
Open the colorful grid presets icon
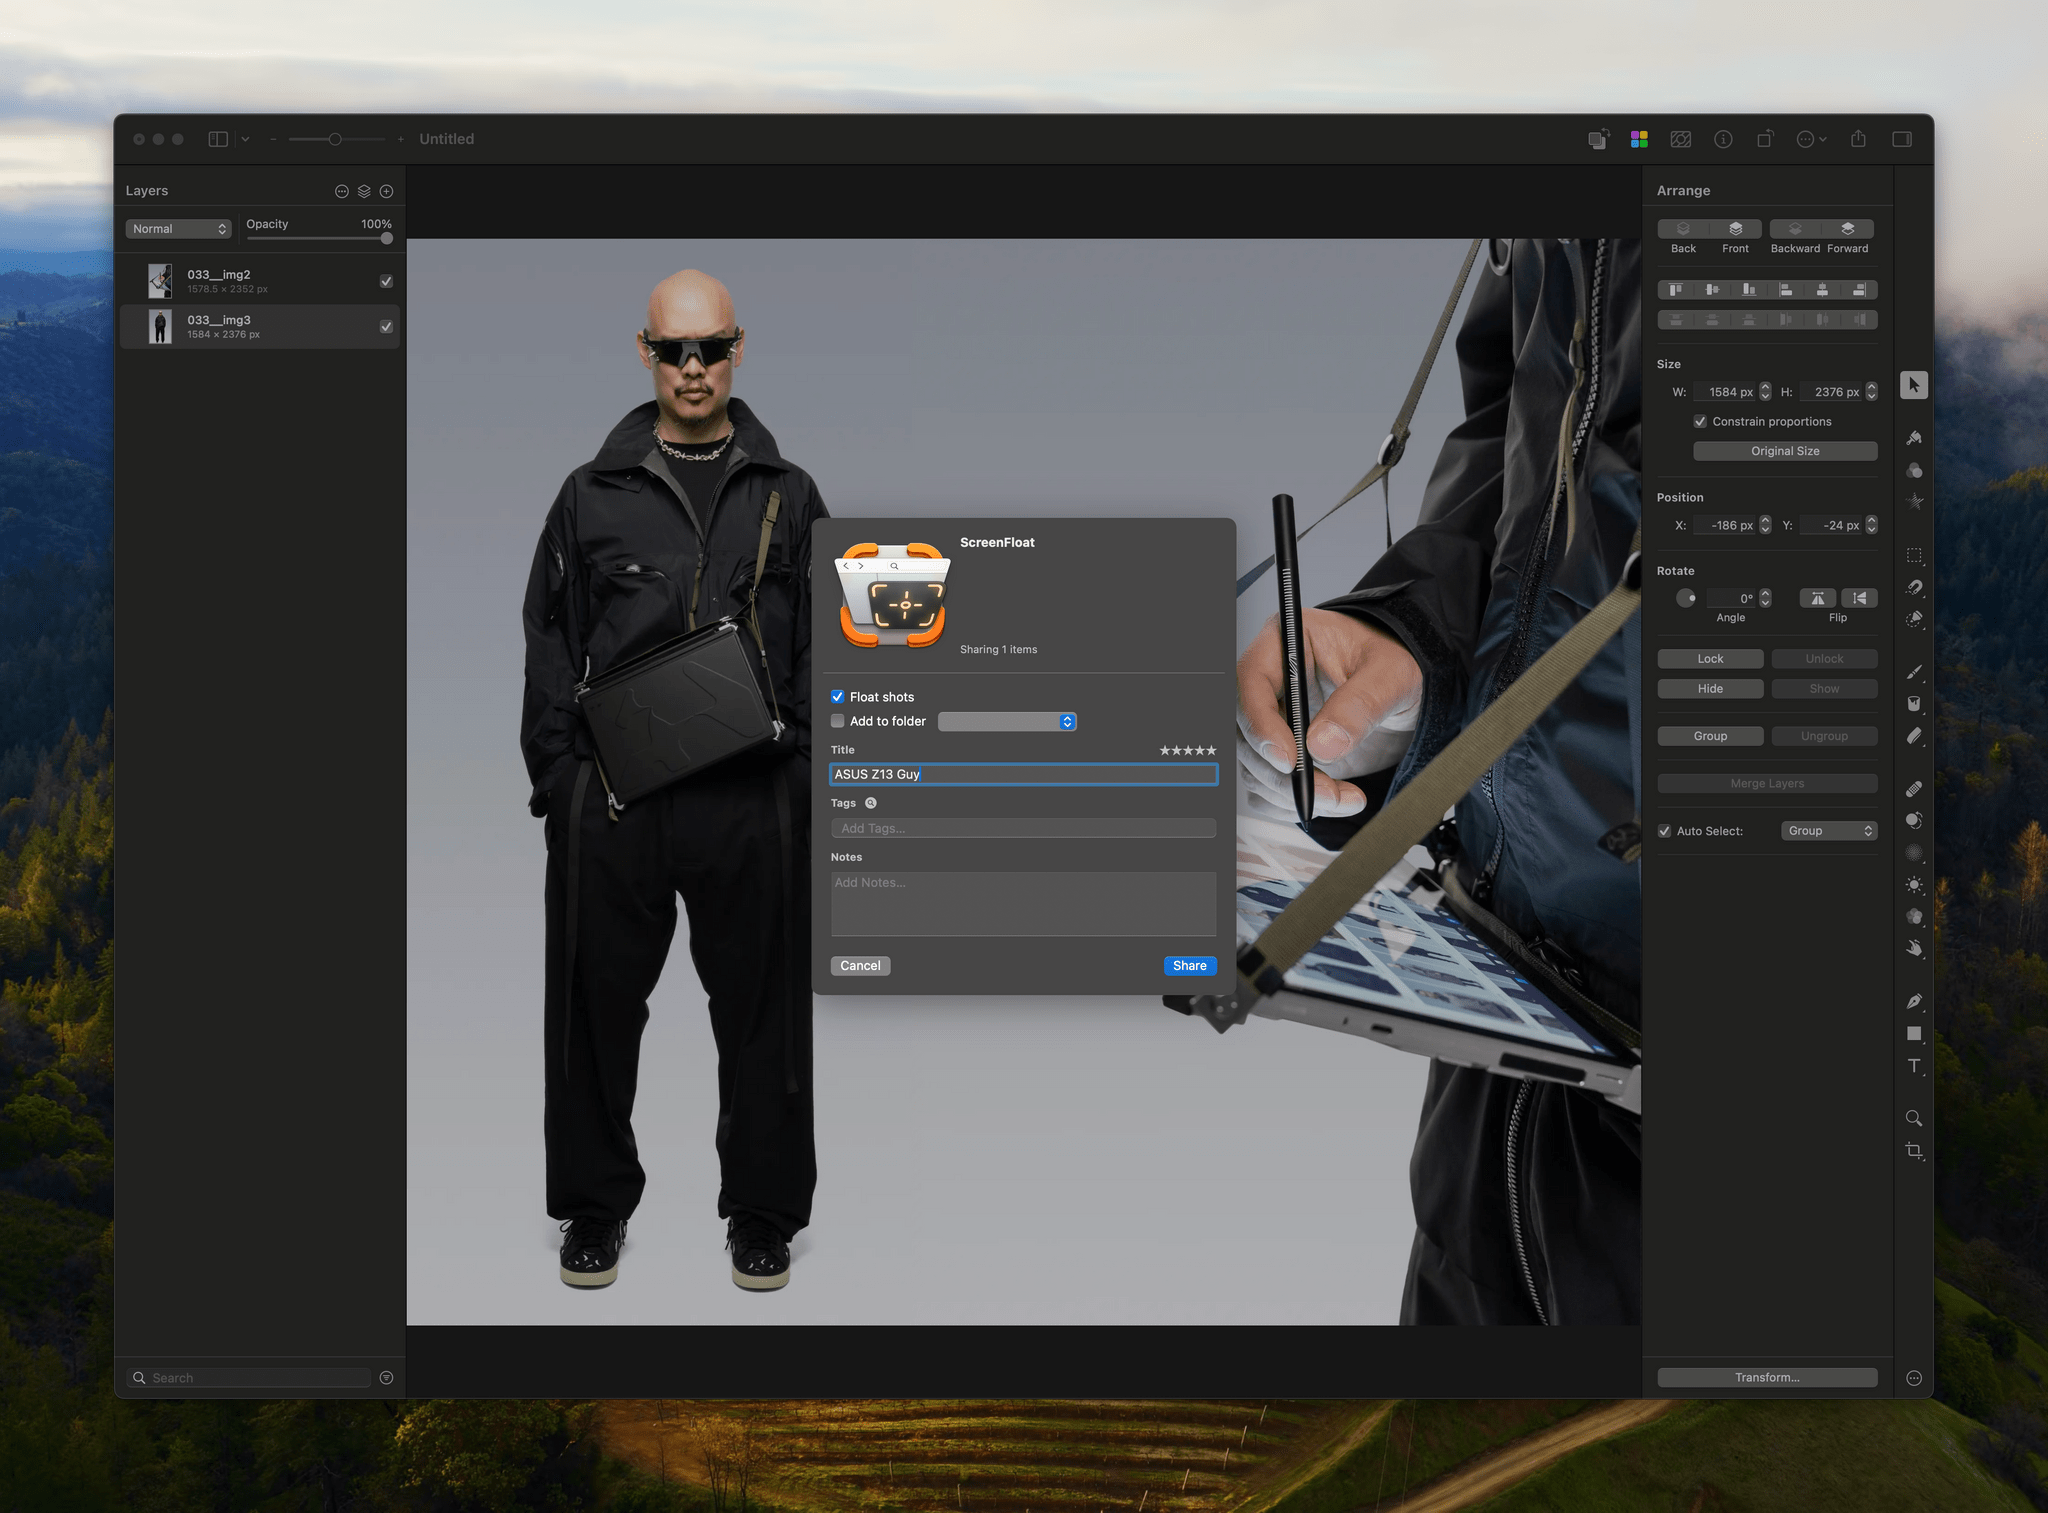click(x=1639, y=139)
